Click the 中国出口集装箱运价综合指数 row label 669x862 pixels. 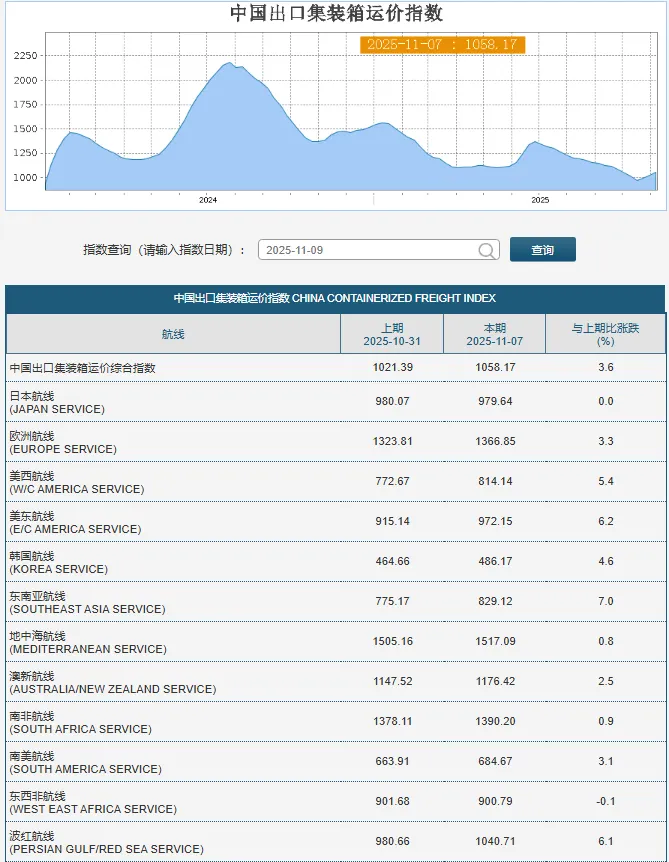82,368
